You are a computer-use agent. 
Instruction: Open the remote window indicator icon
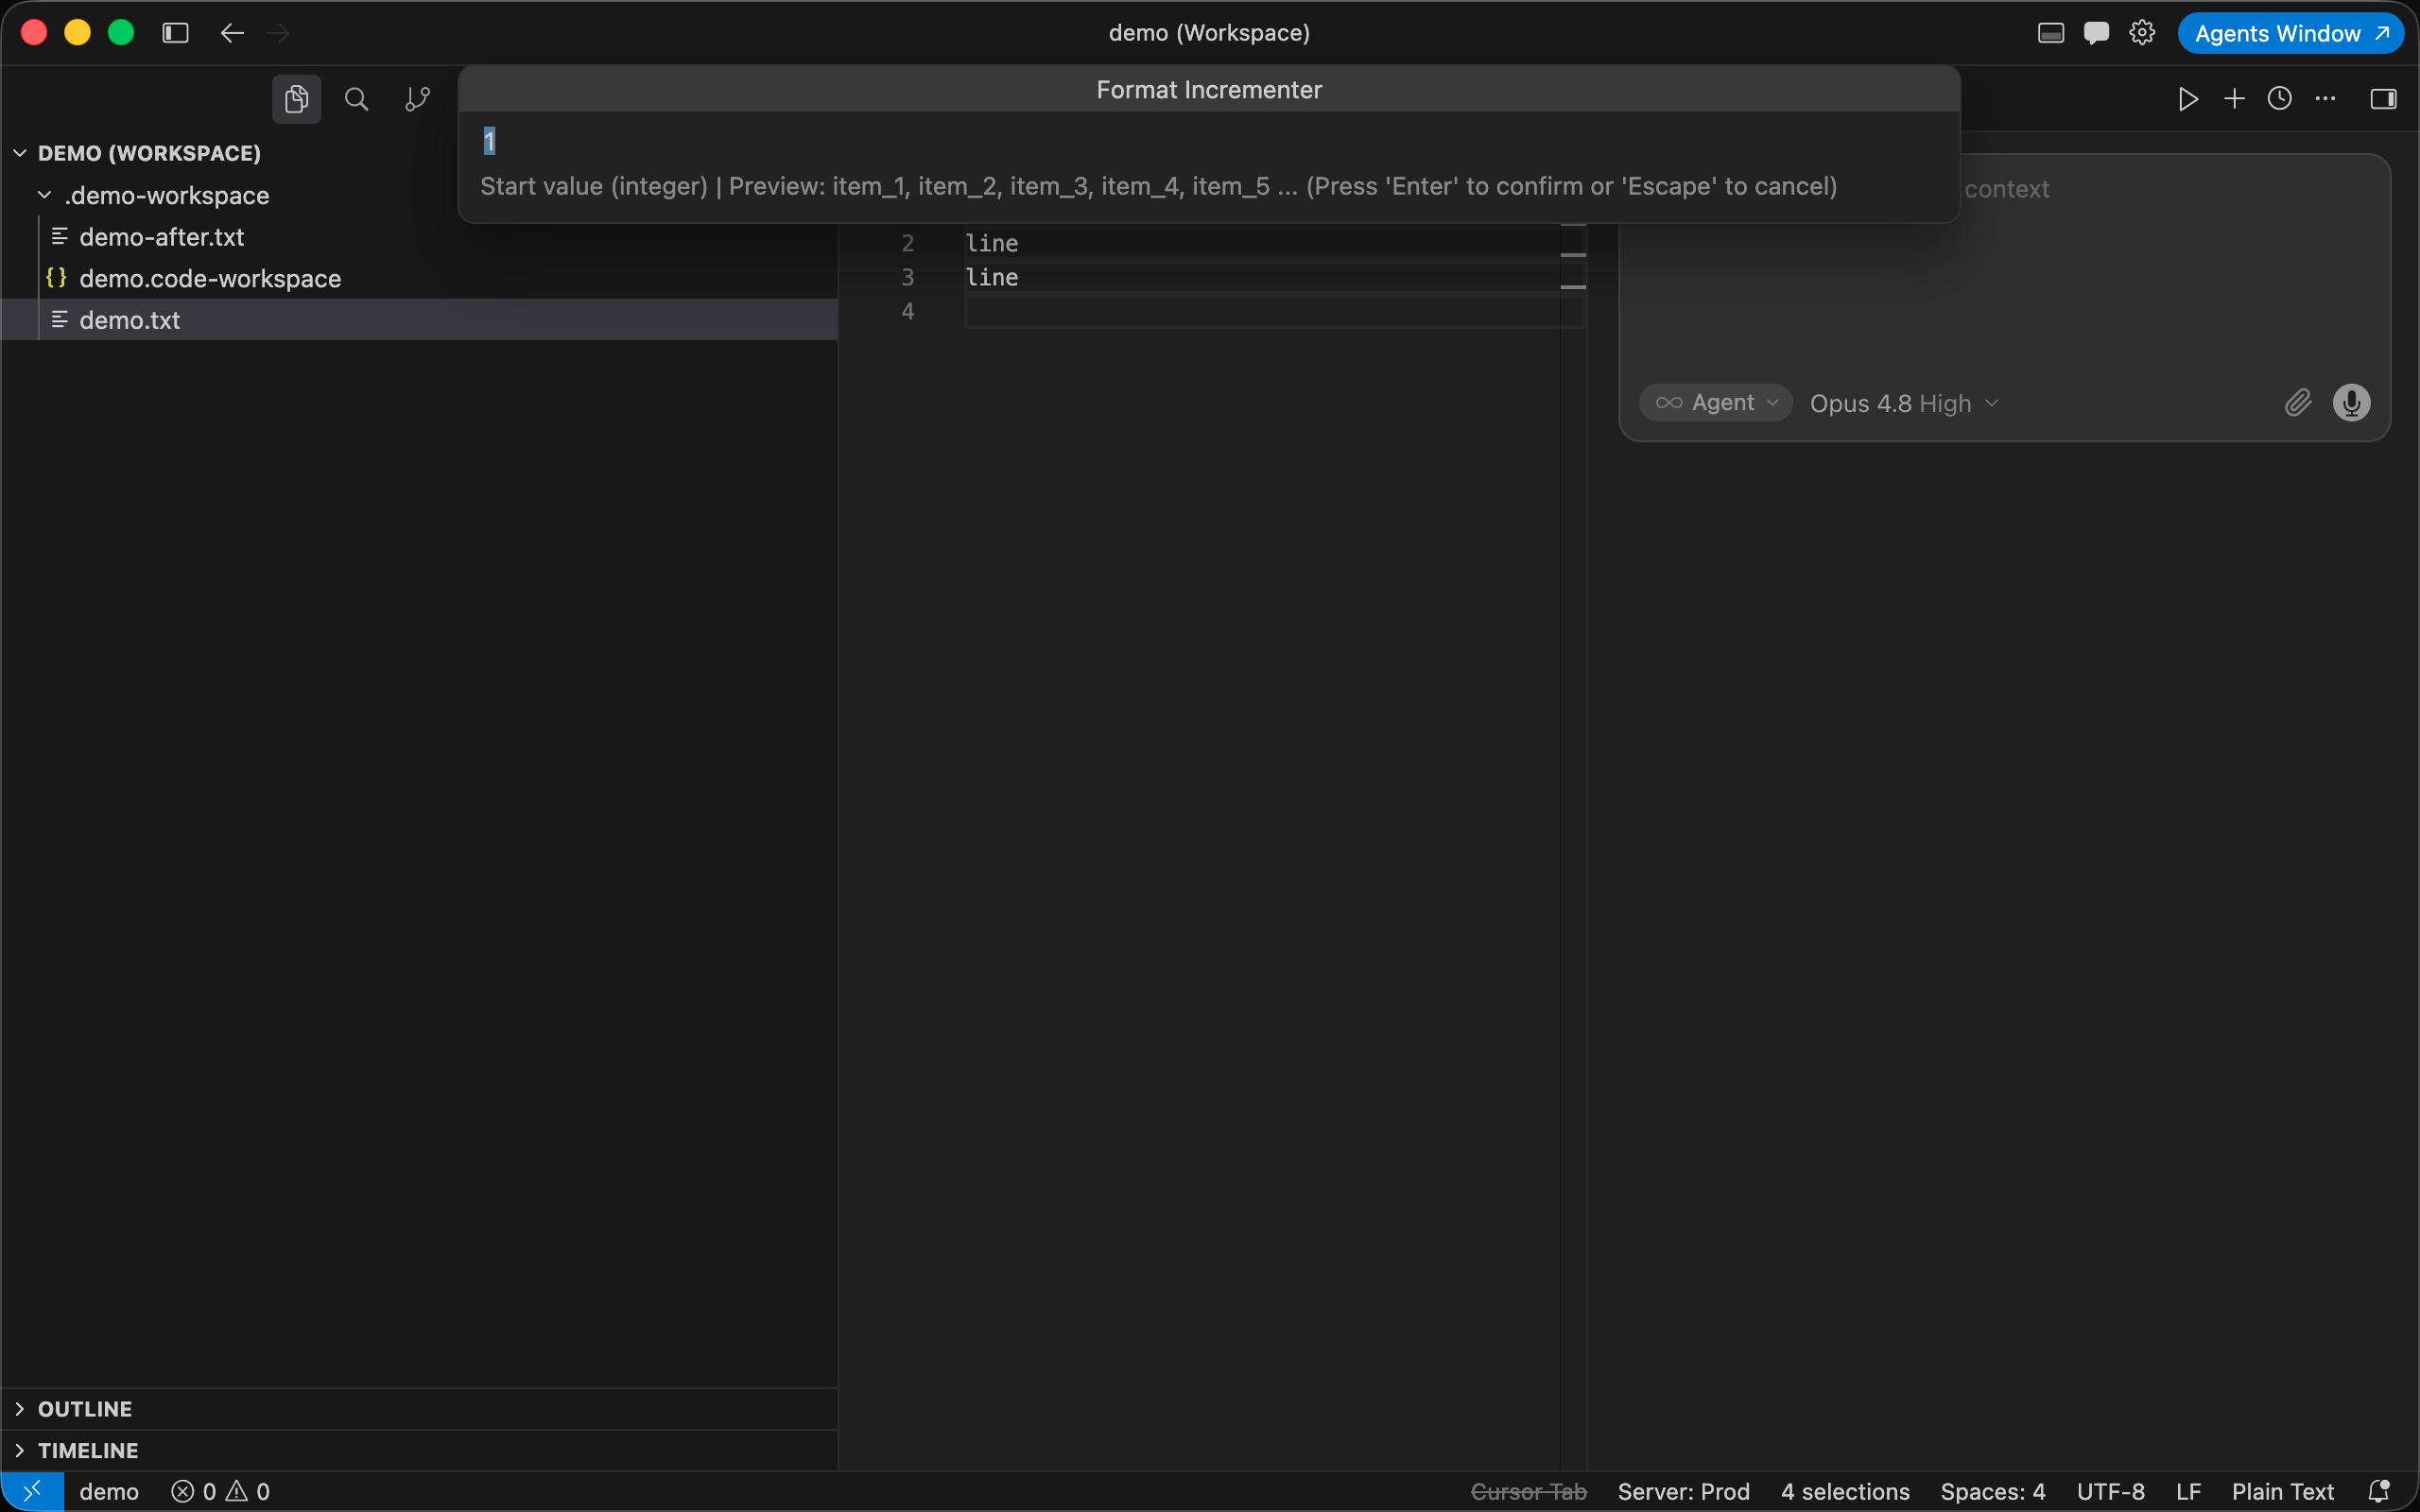coord(32,1491)
